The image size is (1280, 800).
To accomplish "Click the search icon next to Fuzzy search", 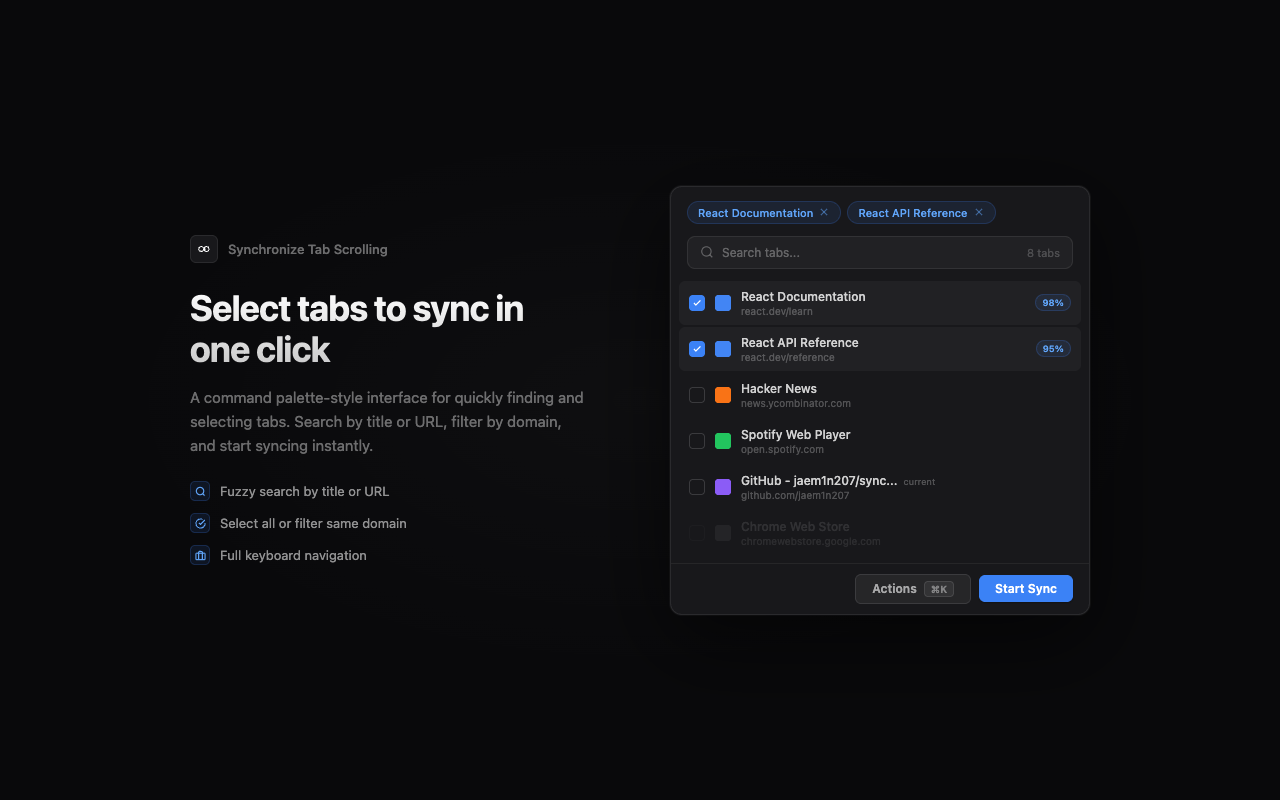I will pos(200,491).
